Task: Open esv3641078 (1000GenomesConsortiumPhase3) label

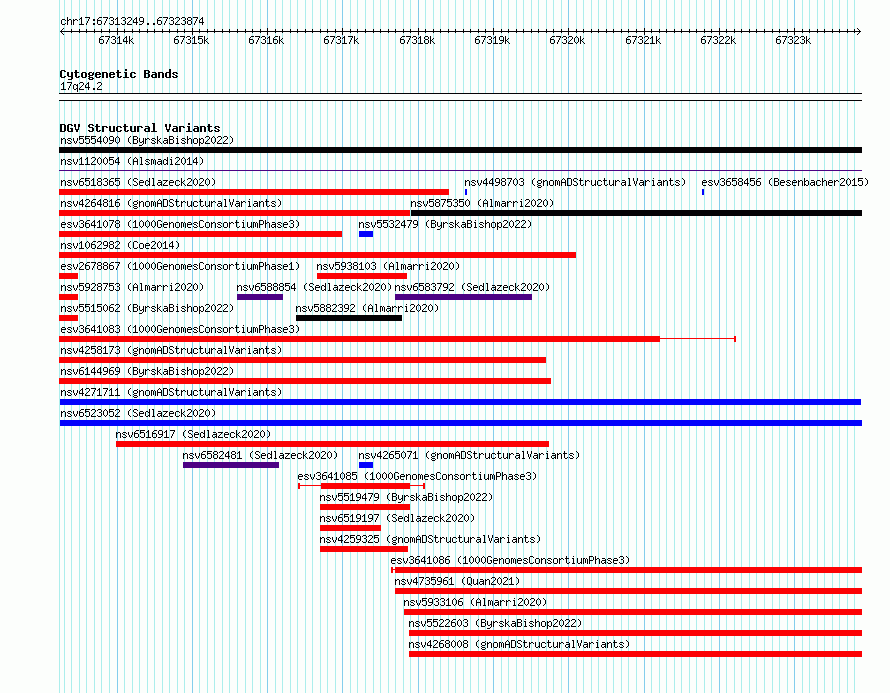Action: (x=180, y=224)
